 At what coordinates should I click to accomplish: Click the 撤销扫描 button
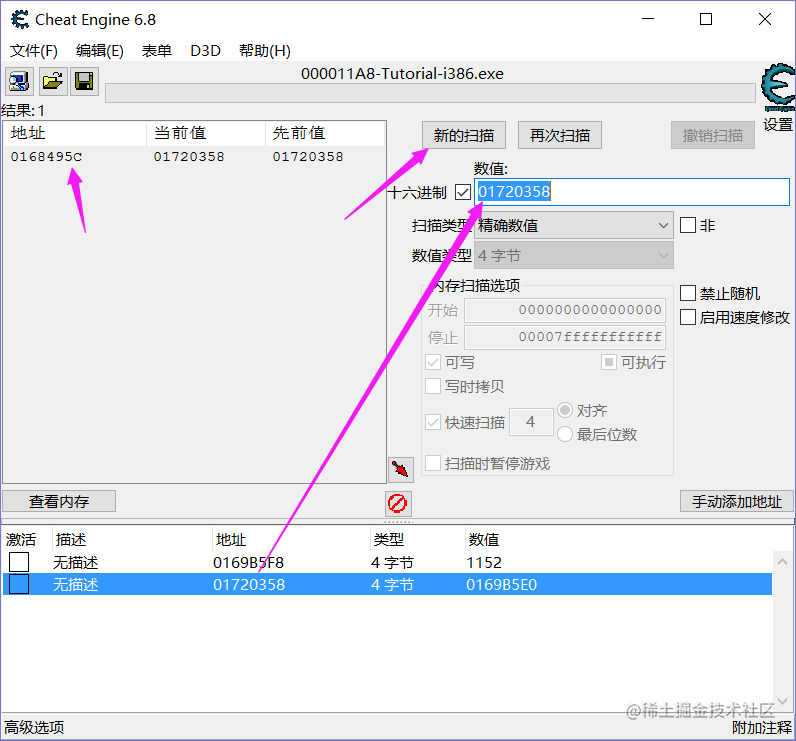click(712, 136)
